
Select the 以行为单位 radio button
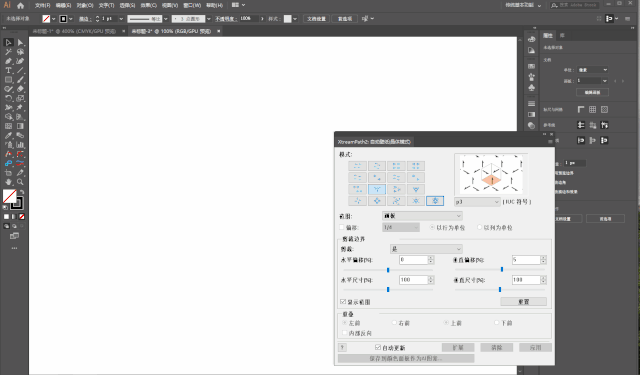pos(432,227)
